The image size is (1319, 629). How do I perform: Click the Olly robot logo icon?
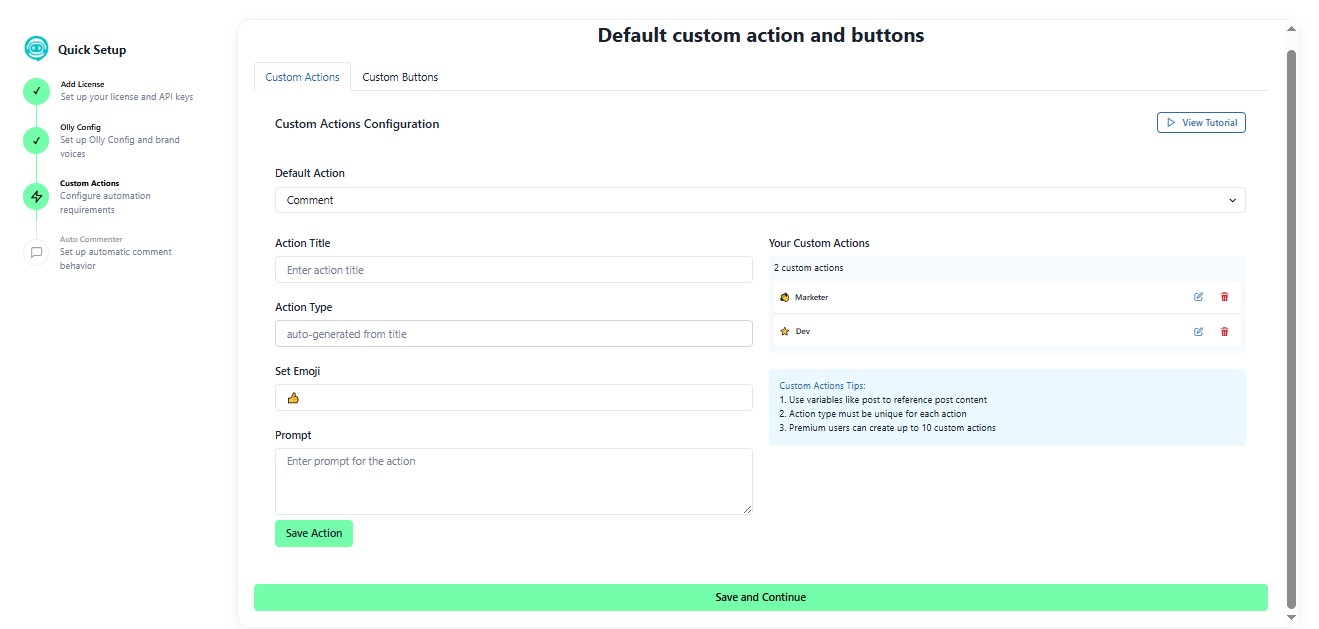click(x=36, y=48)
